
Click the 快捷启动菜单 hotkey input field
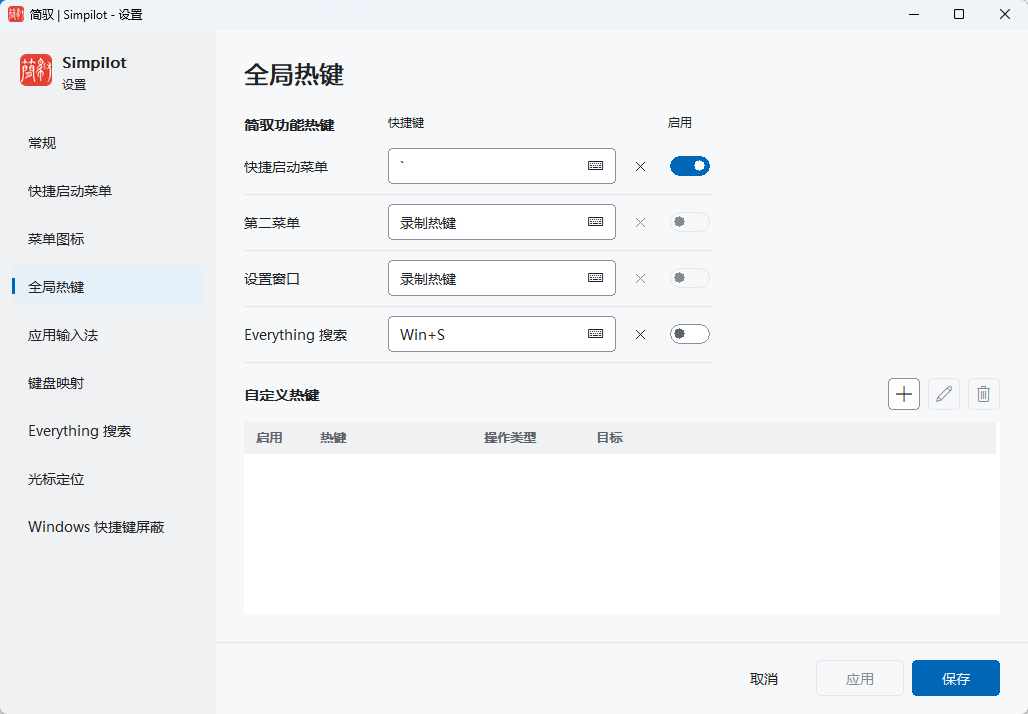[x=502, y=166]
